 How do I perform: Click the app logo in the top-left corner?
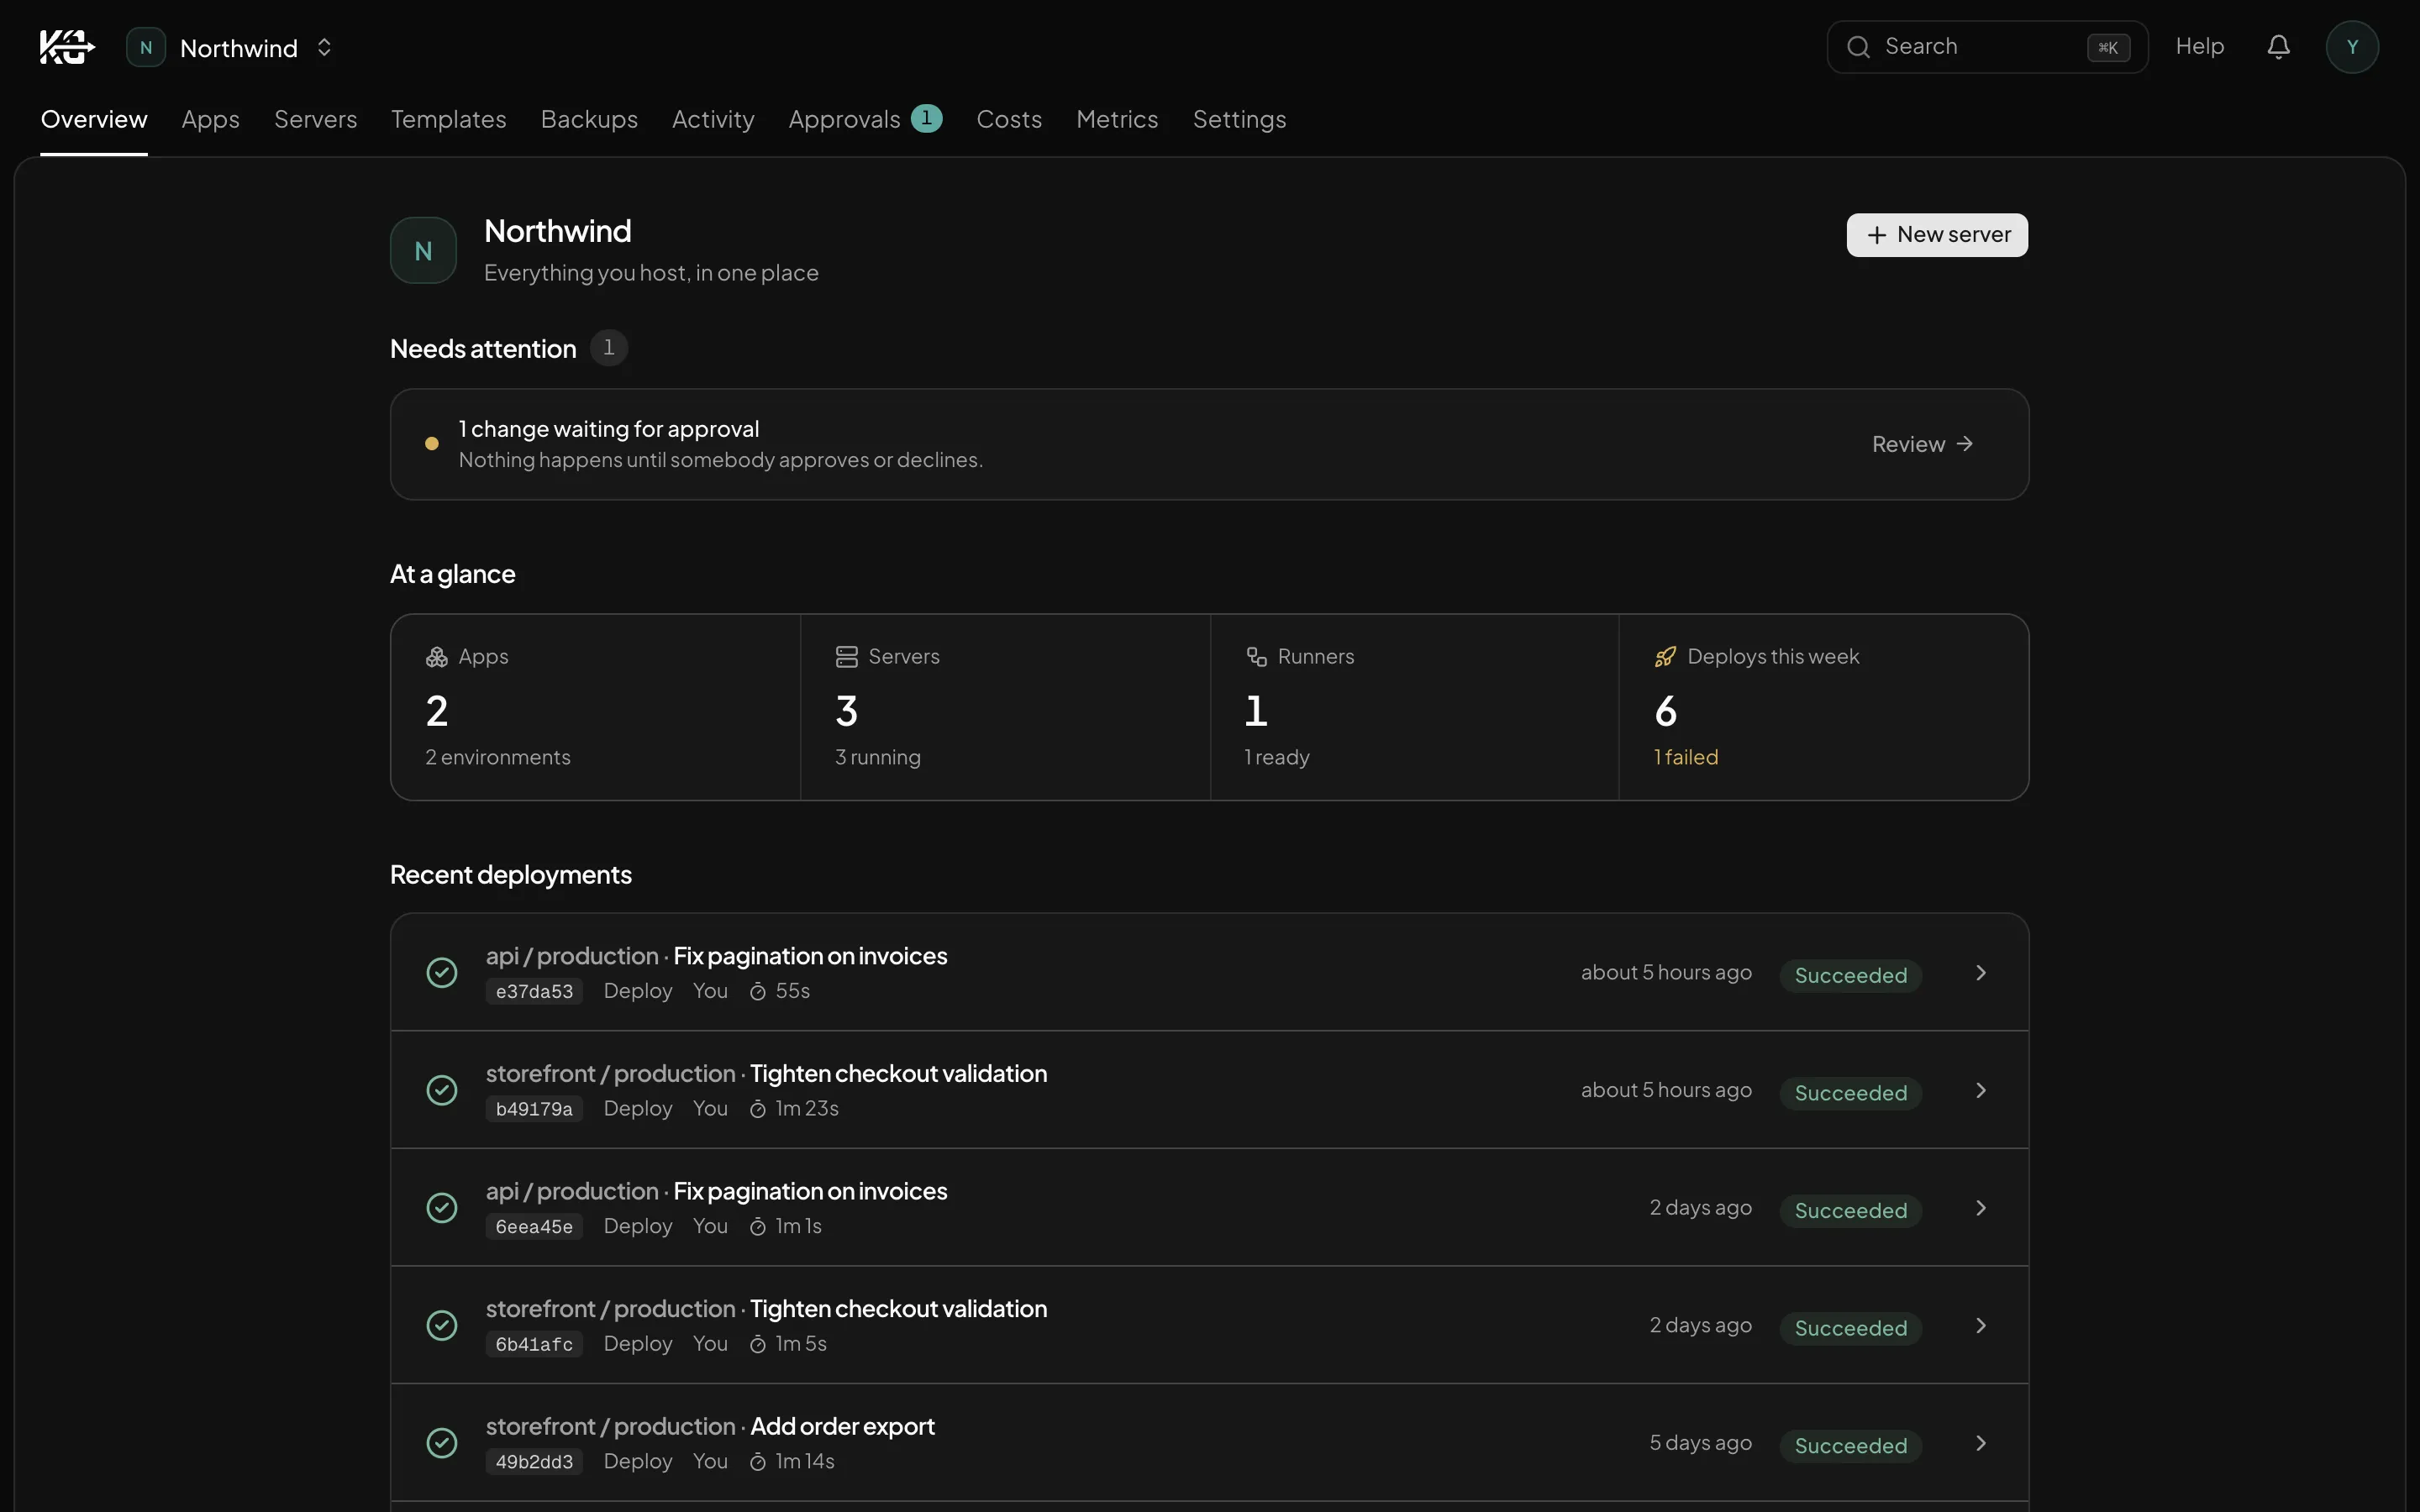click(x=66, y=47)
